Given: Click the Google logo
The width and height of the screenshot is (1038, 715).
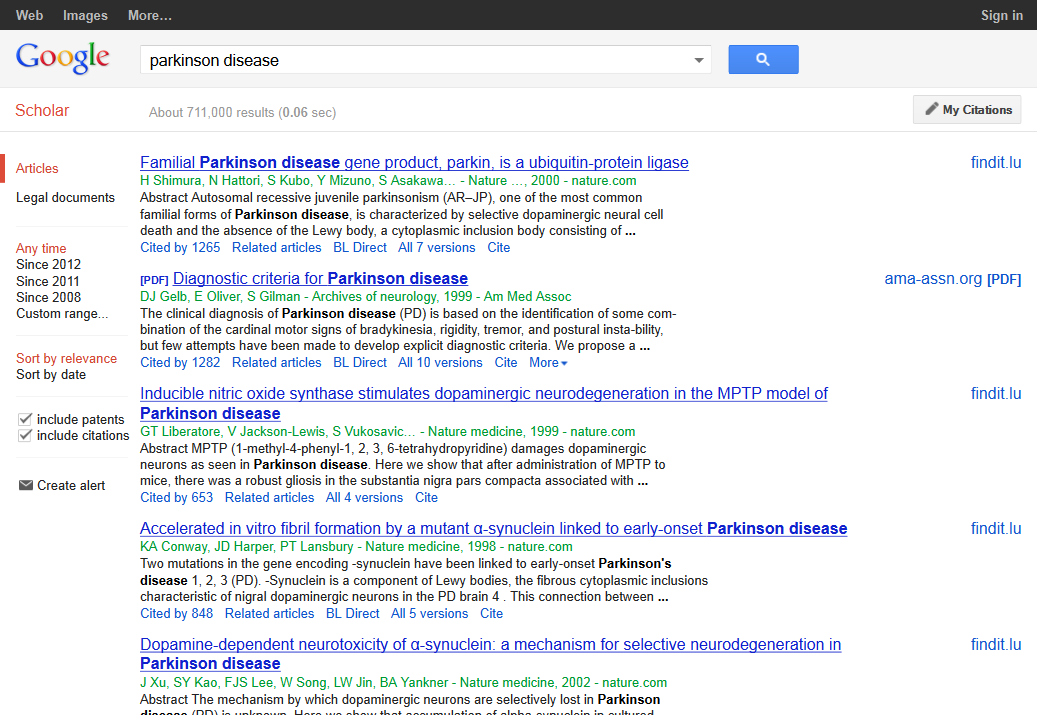Looking at the screenshot, I should coord(63,58).
